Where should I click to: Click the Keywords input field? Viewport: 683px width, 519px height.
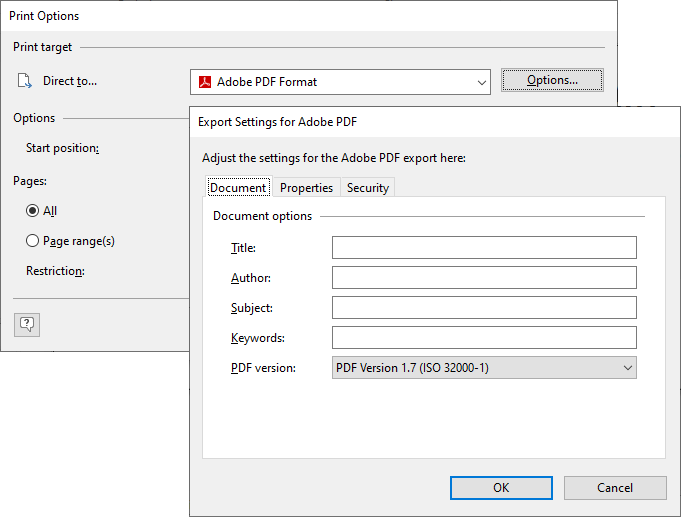(484, 338)
